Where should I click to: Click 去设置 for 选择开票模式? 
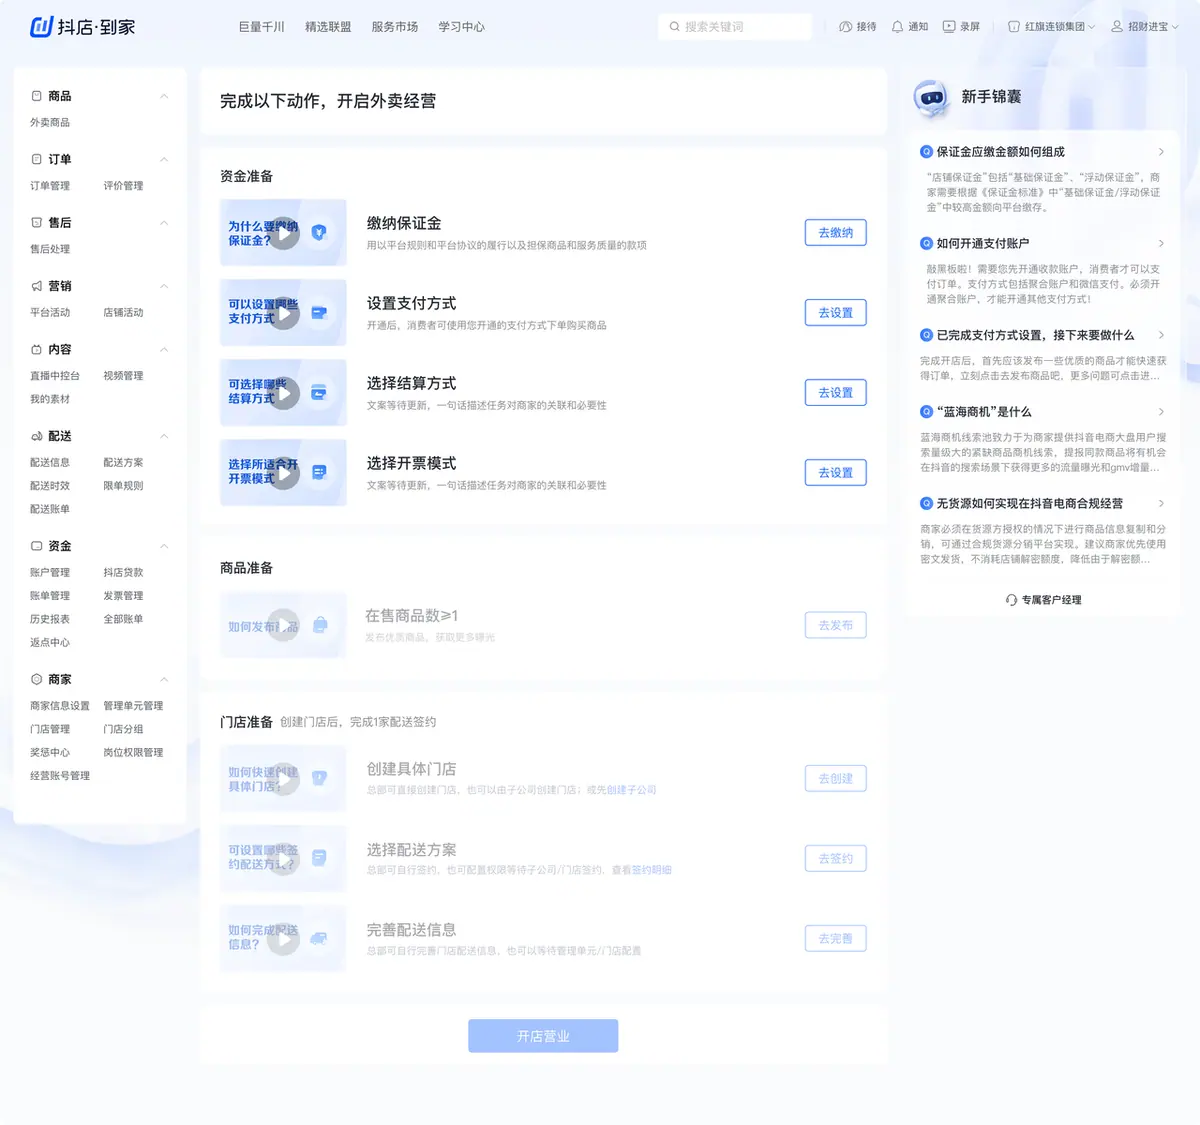click(x=836, y=473)
